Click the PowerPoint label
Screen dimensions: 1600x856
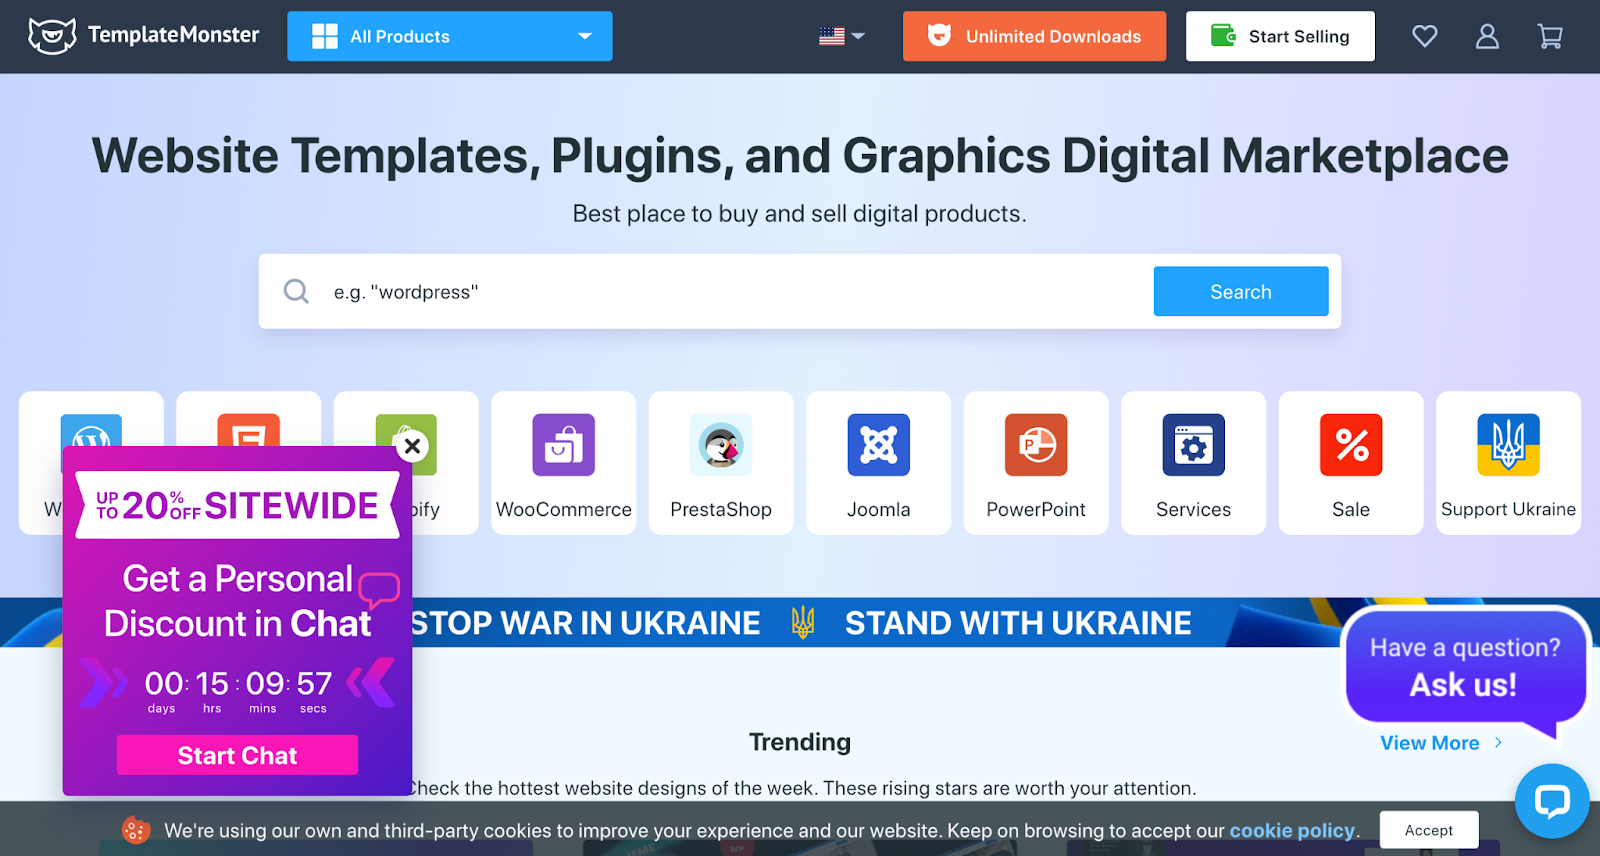(x=1036, y=509)
